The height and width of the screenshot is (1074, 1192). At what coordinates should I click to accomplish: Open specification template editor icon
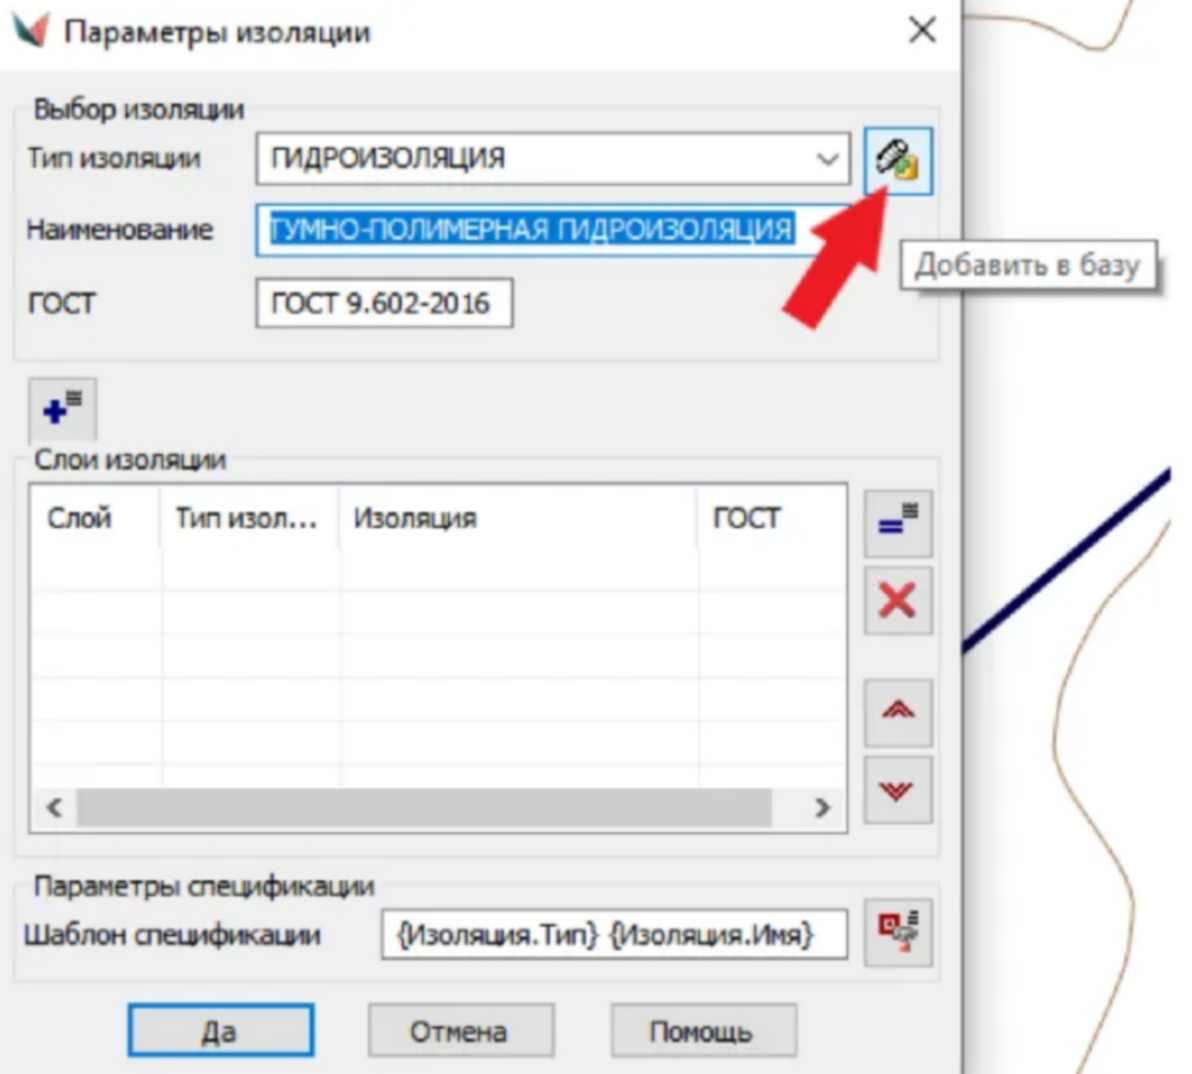(897, 931)
